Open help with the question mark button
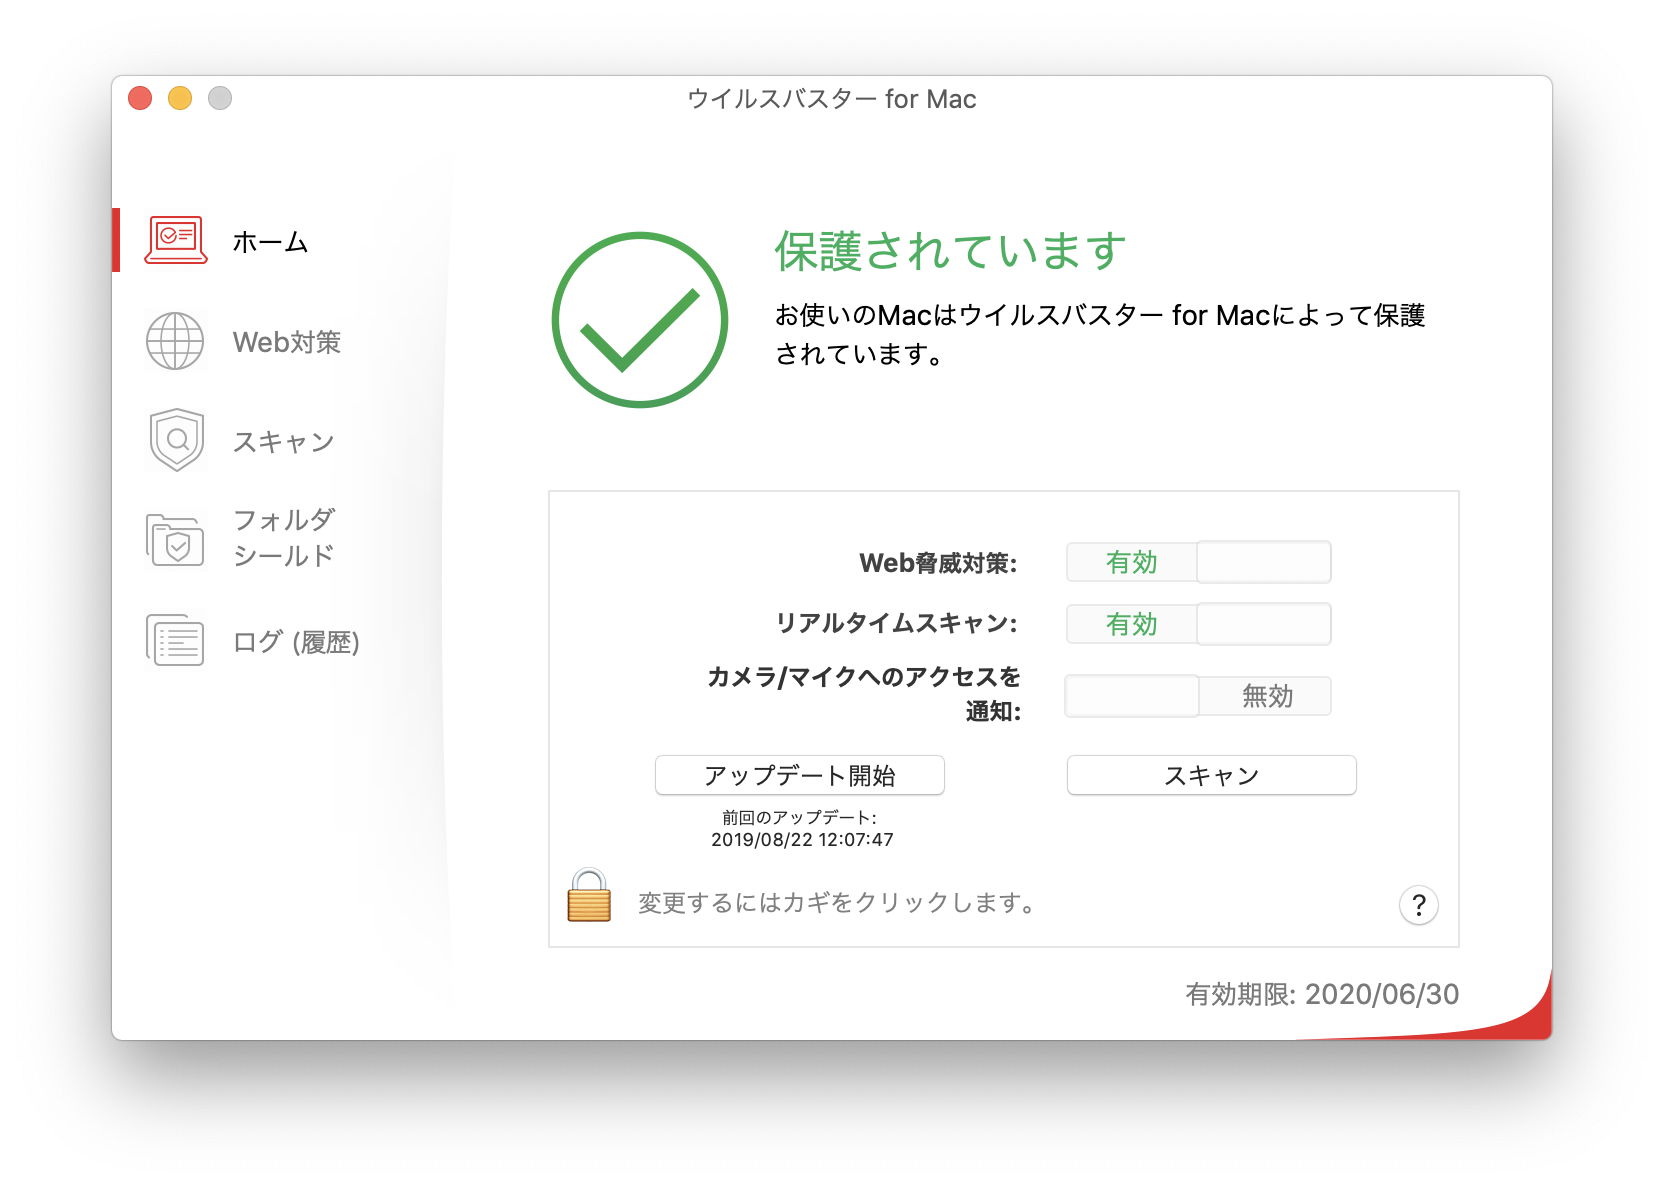 pyautogui.click(x=1418, y=905)
